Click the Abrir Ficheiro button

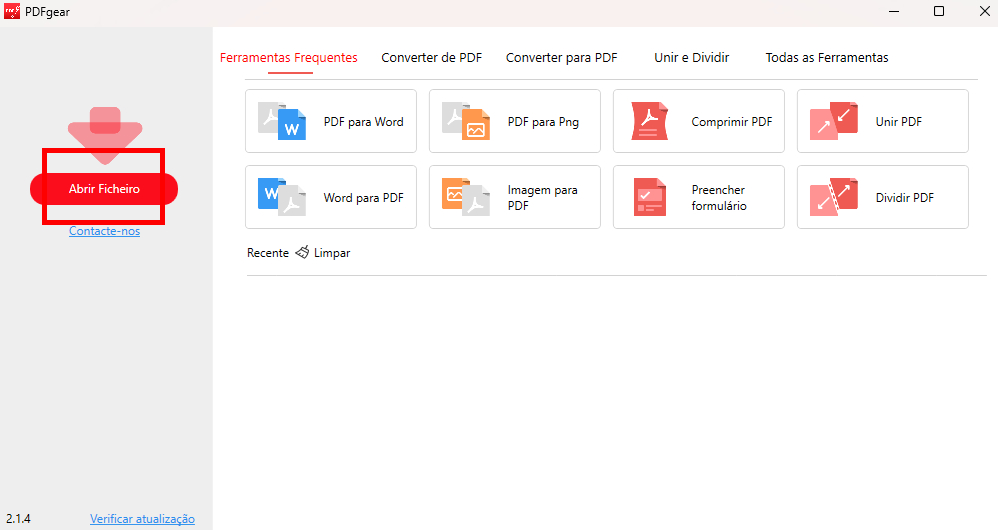click(104, 189)
